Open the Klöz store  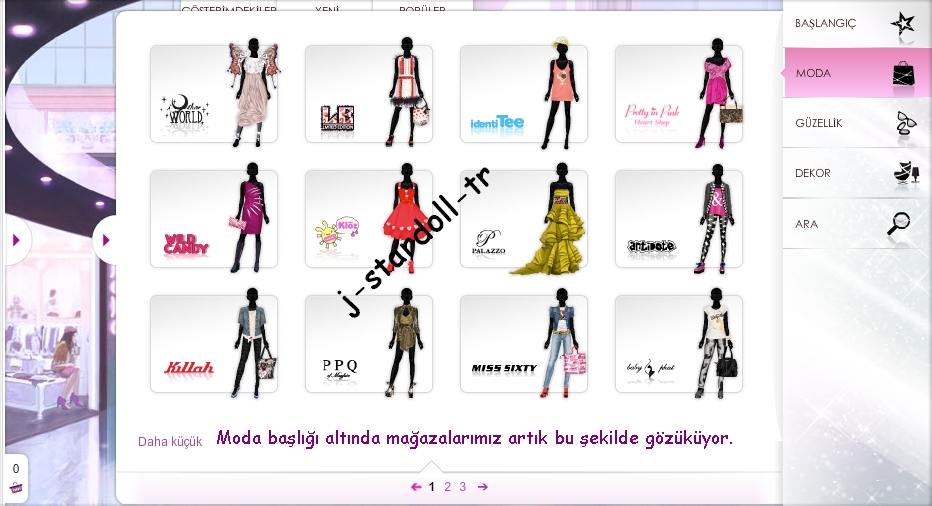pos(369,219)
